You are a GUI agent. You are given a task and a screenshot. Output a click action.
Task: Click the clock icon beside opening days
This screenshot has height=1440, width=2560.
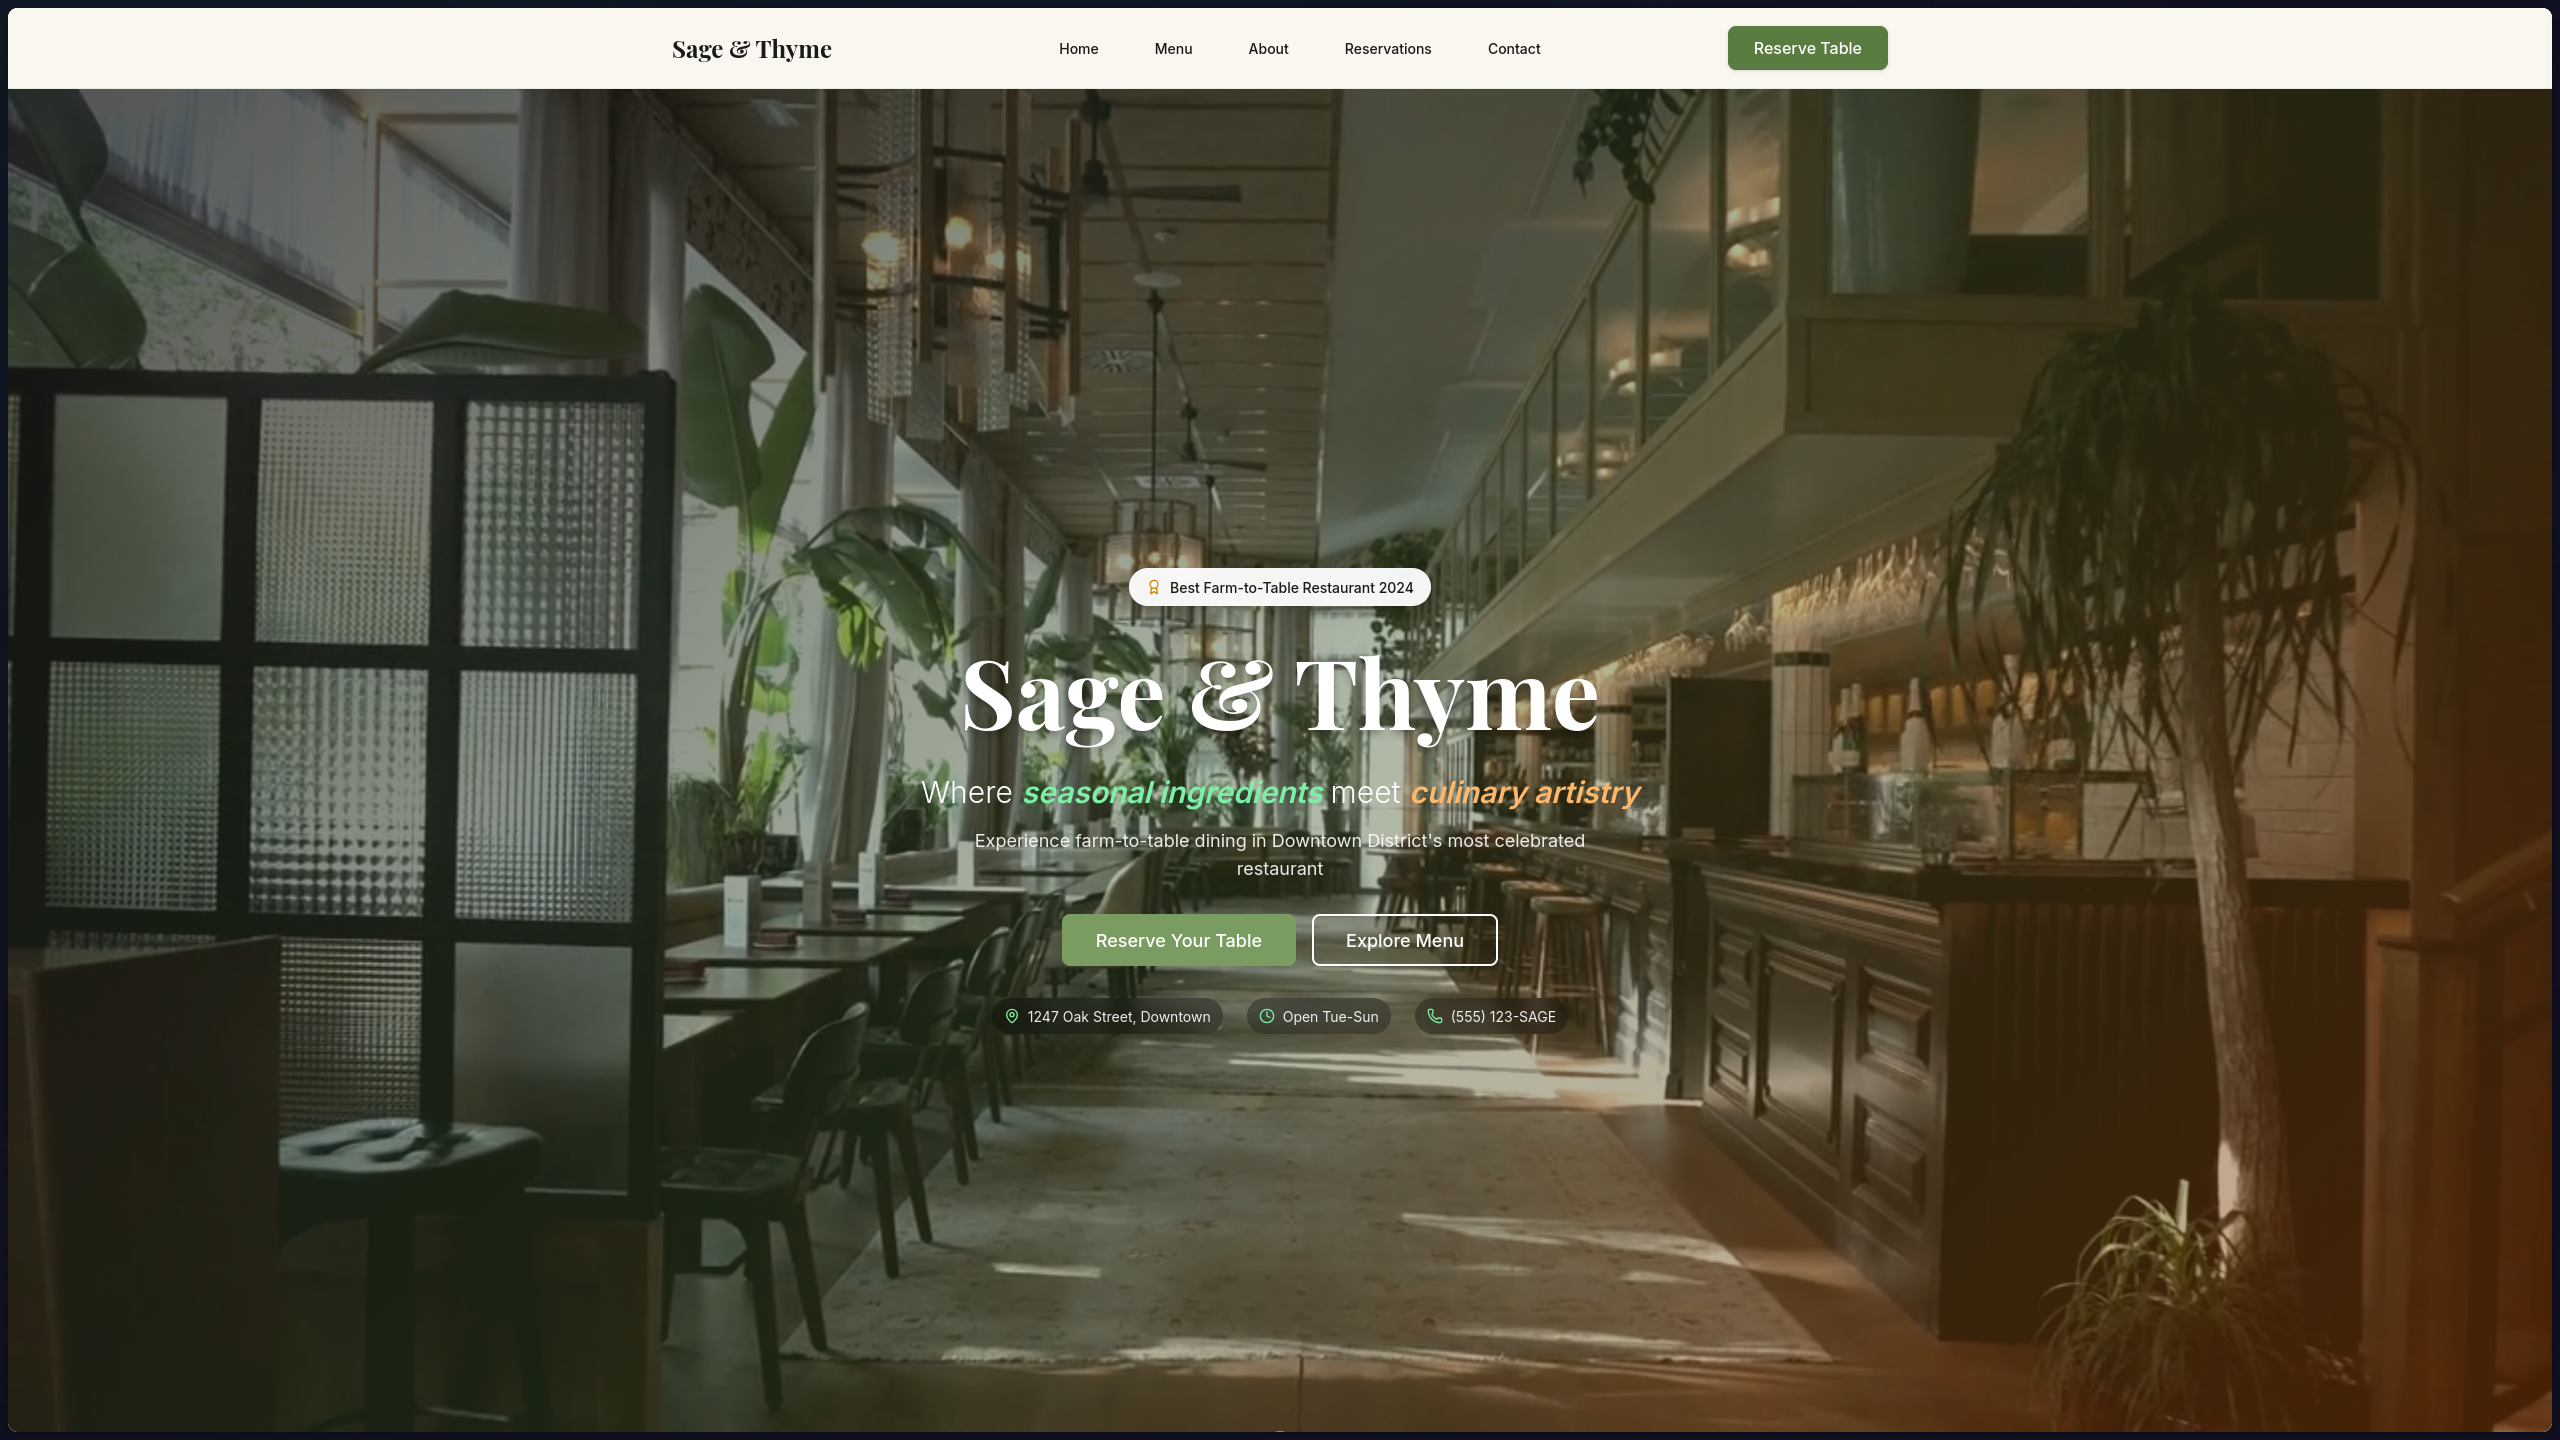coord(1266,1016)
